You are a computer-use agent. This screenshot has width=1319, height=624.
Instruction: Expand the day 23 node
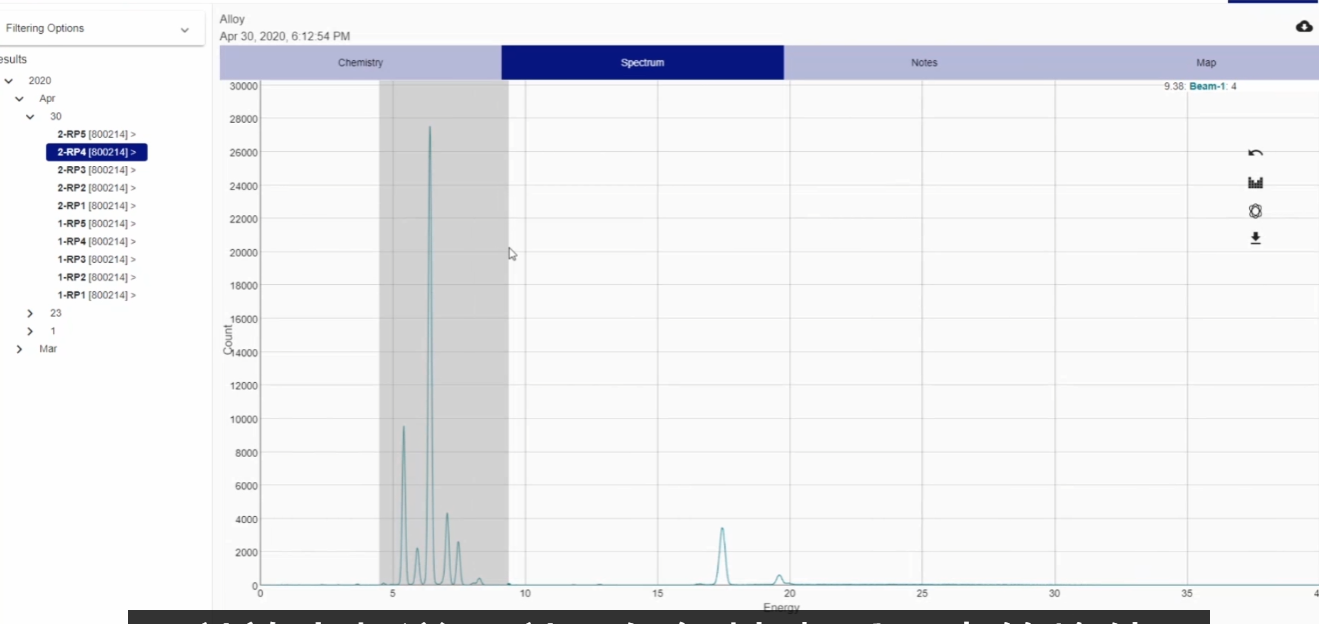(x=30, y=313)
